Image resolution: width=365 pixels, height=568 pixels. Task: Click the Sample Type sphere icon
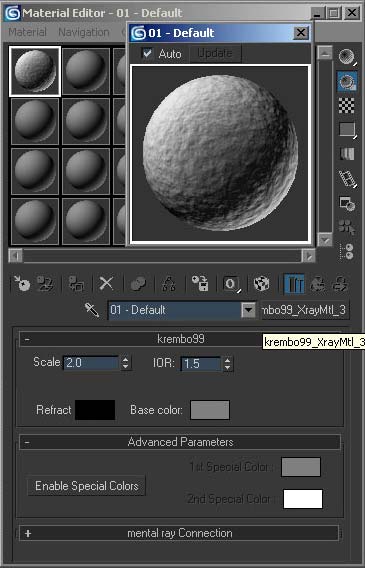347,57
